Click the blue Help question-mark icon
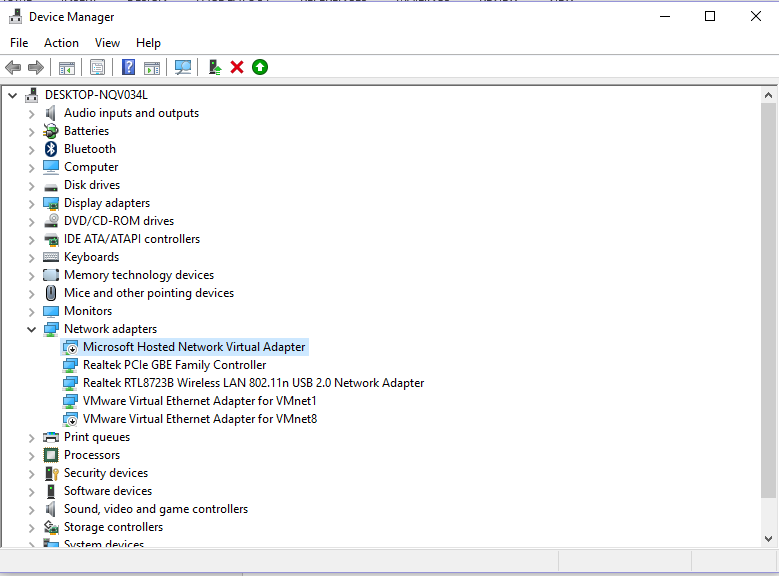The height and width of the screenshot is (576, 779). [129, 67]
